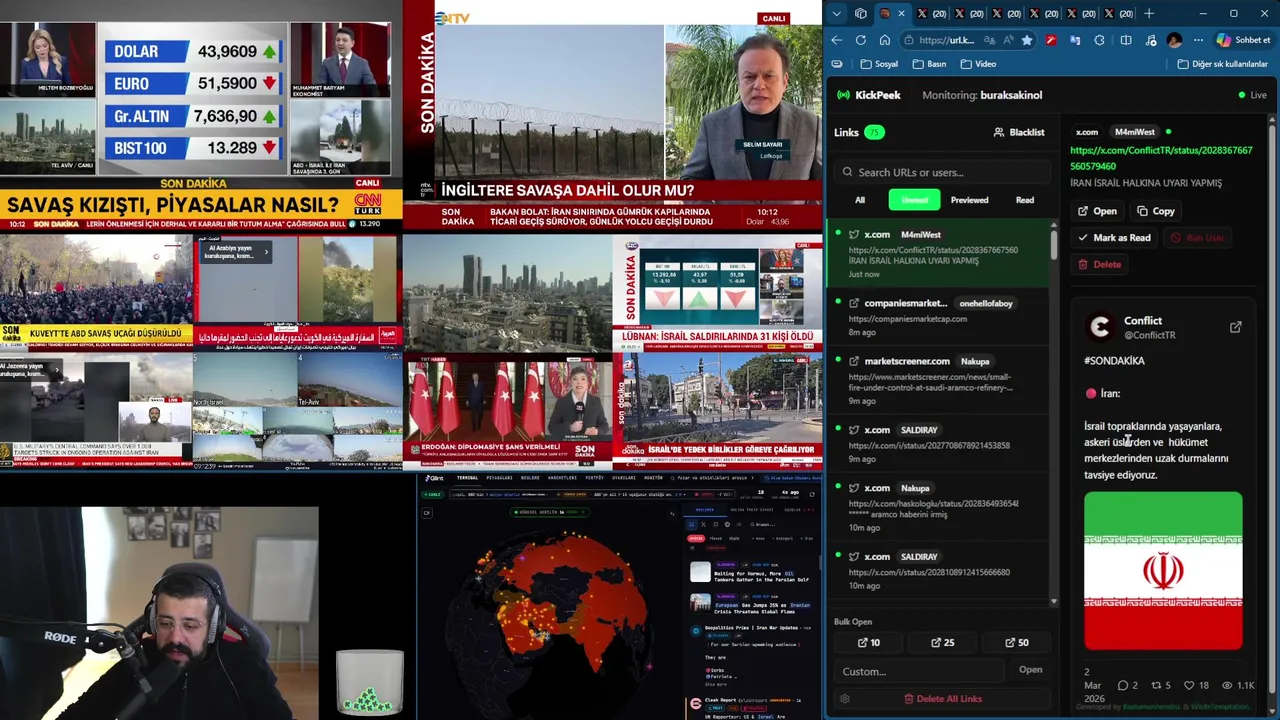
Task: Click the first bookmarks bar icon before Sosyal
Action: (x=837, y=64)
